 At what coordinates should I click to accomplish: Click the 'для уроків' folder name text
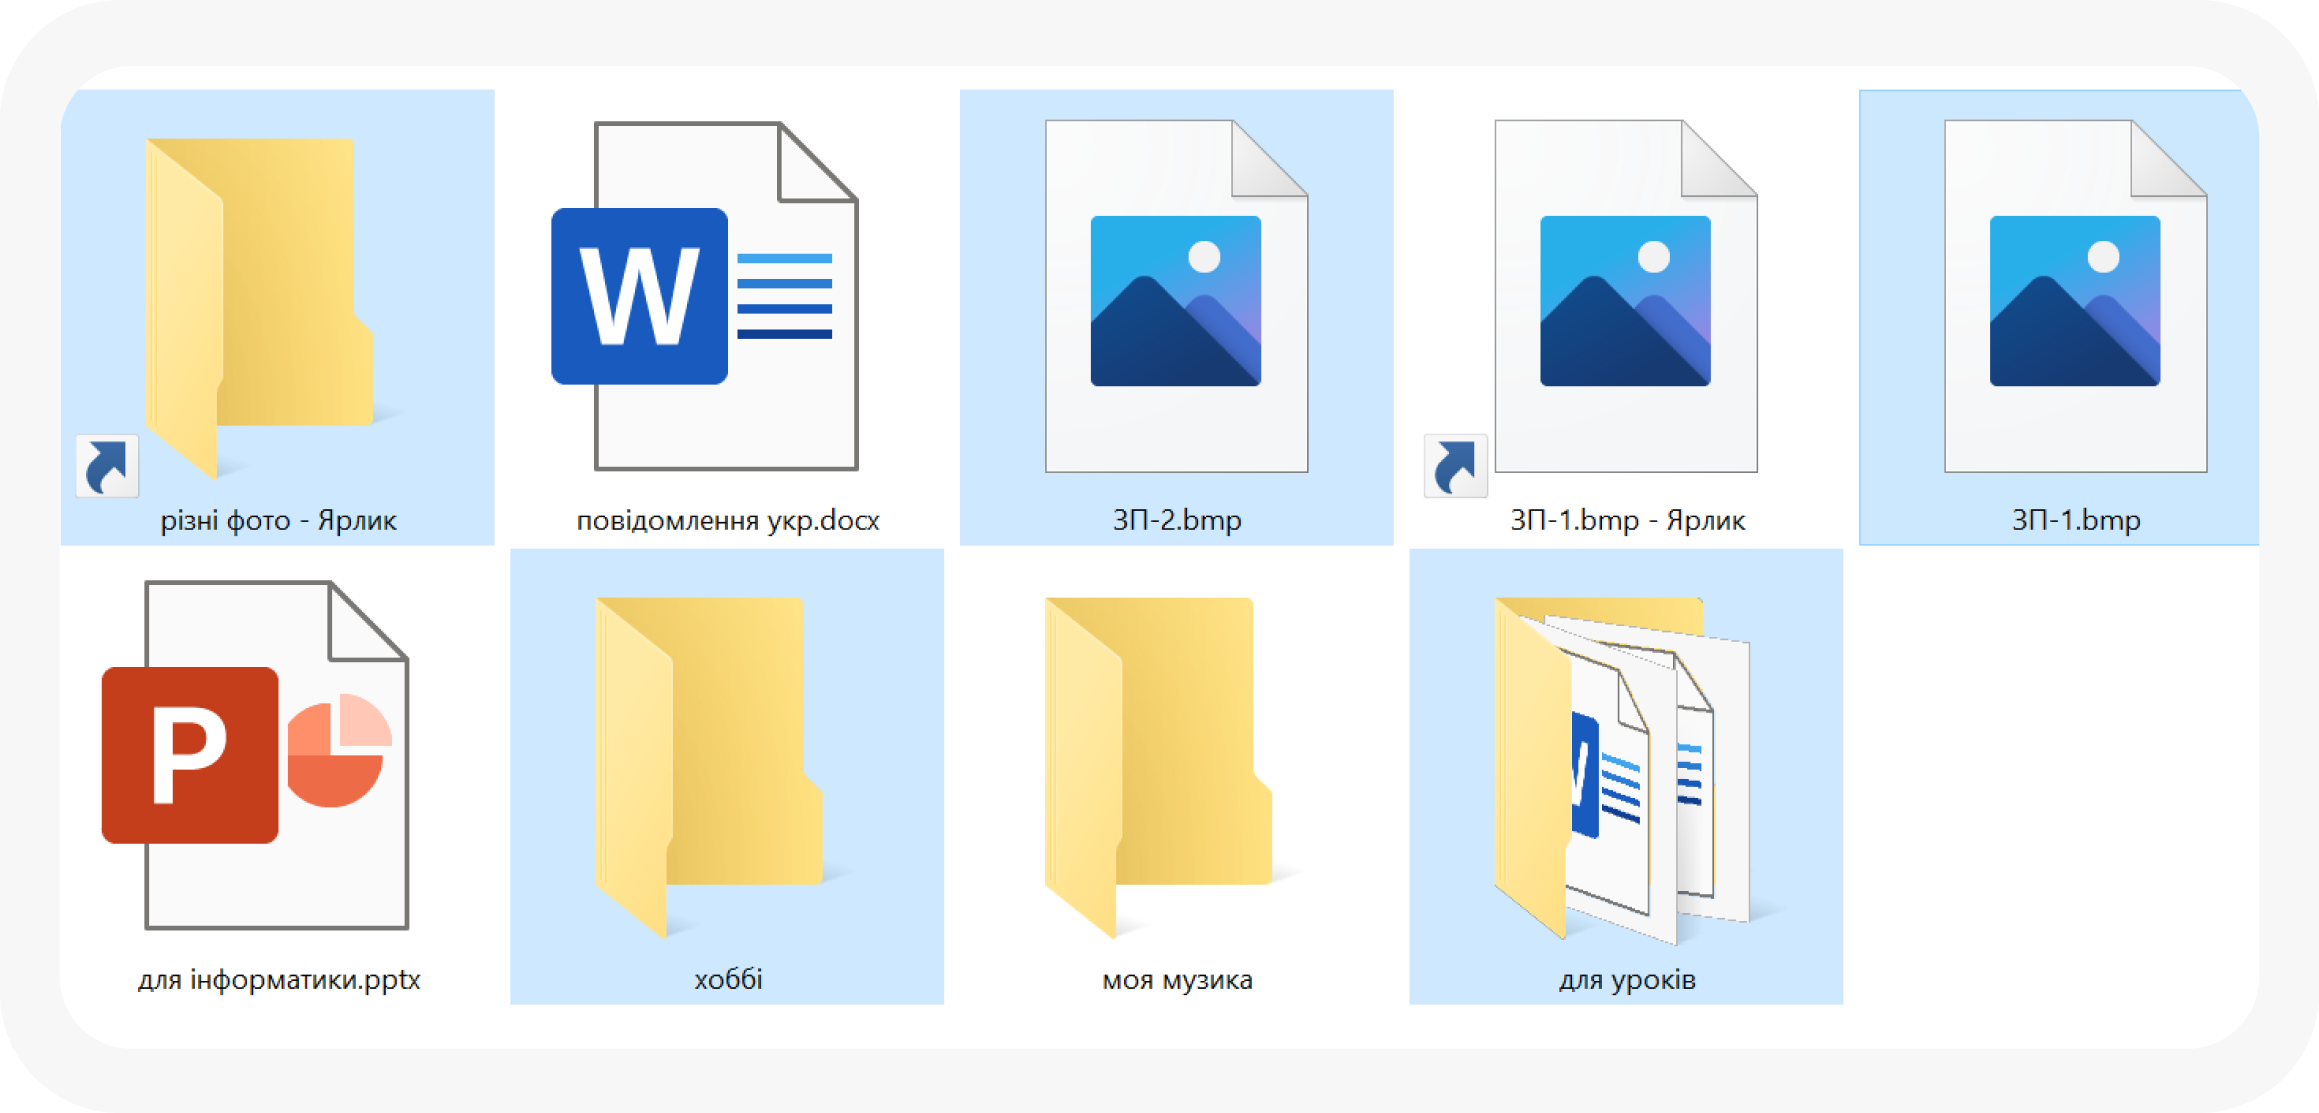coord(1627,980)
